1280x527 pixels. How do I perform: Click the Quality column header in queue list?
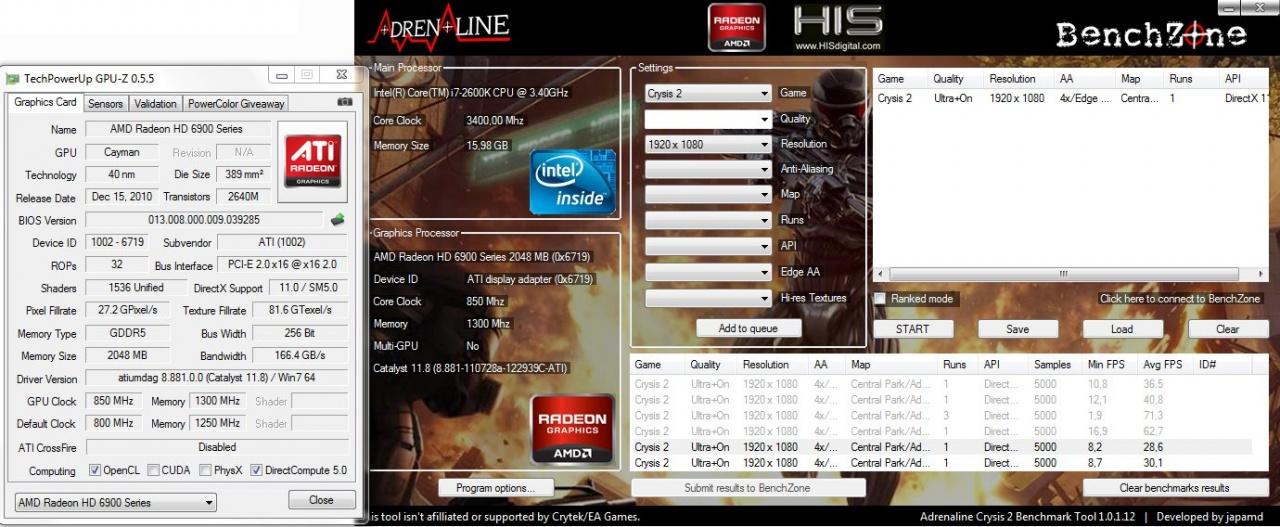point(948,79)
